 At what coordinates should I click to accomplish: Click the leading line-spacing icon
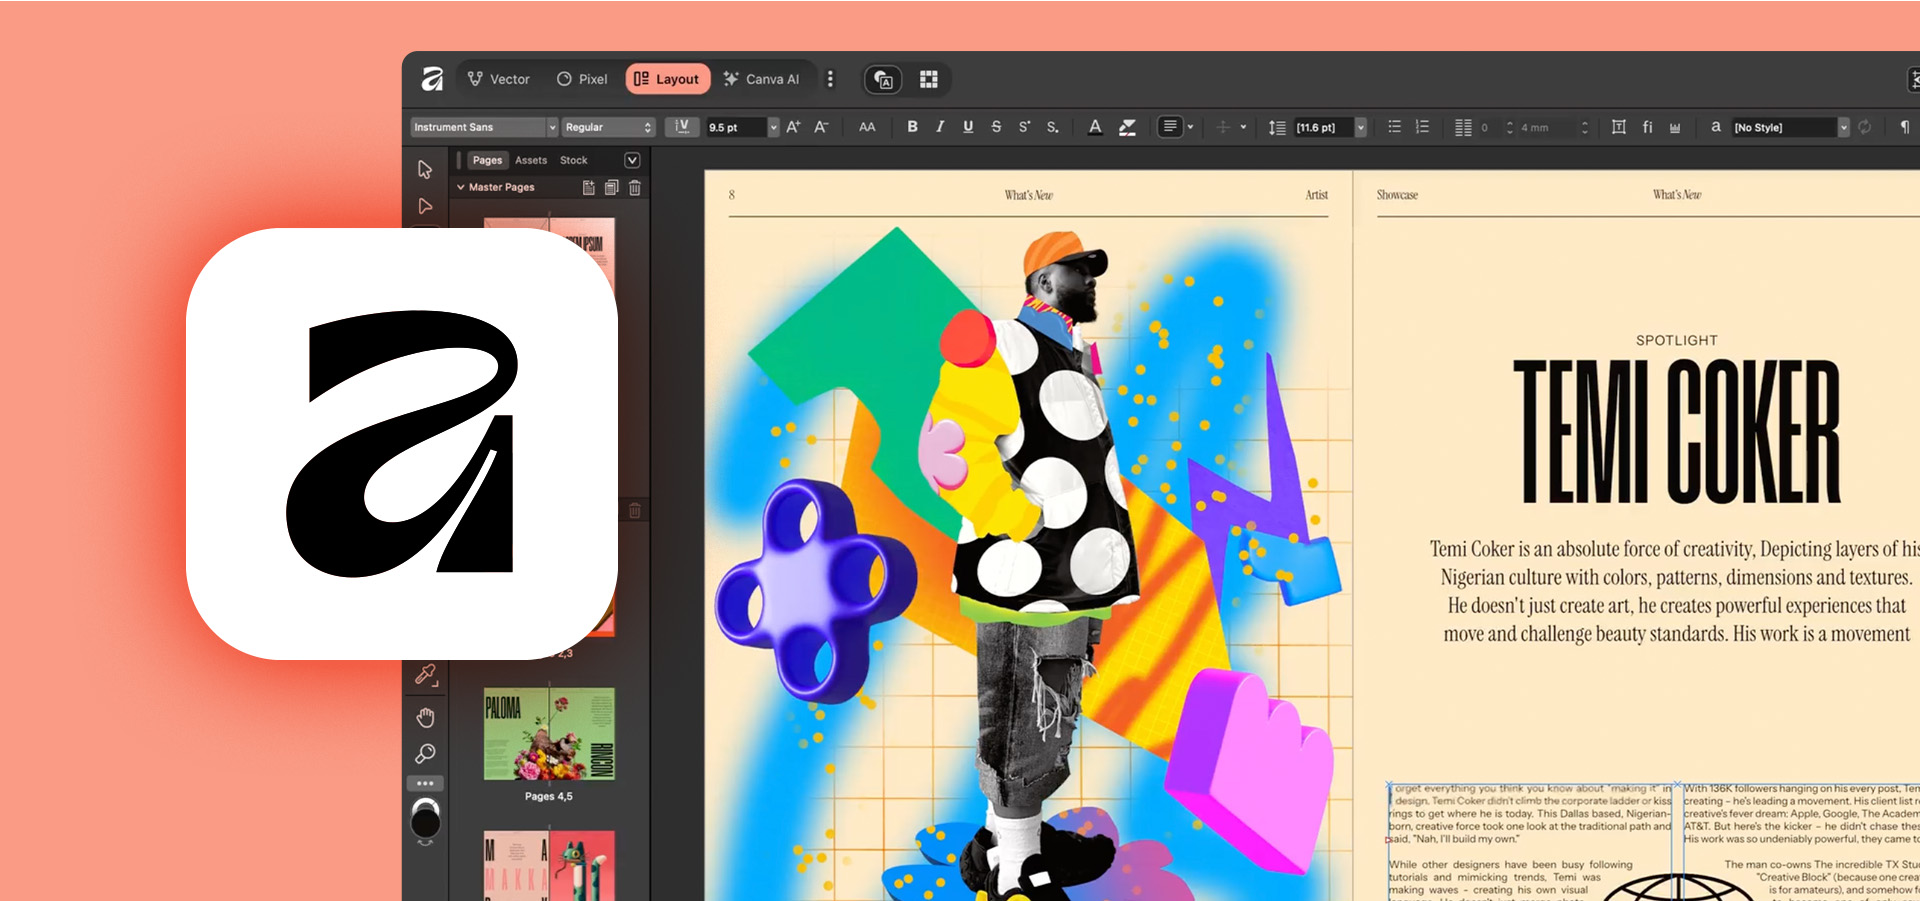tap(1277, 127)
